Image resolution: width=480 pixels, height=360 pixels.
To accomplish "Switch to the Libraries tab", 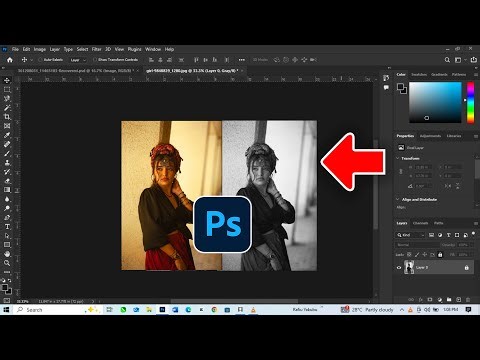I will pos(454,136).
